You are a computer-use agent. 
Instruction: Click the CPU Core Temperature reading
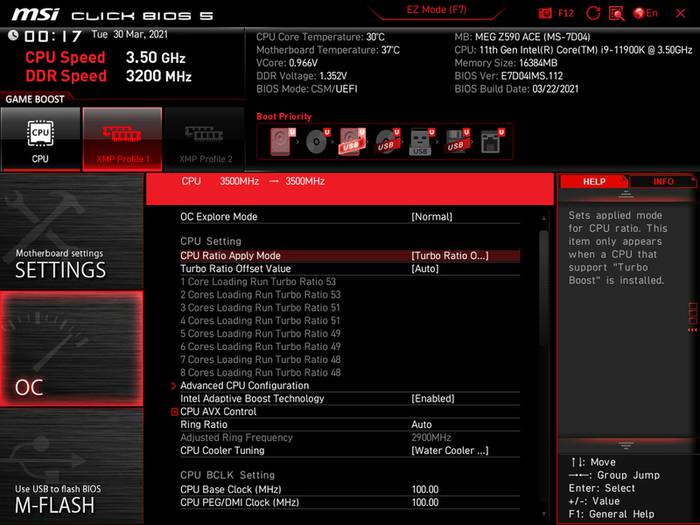pos(320,37)
